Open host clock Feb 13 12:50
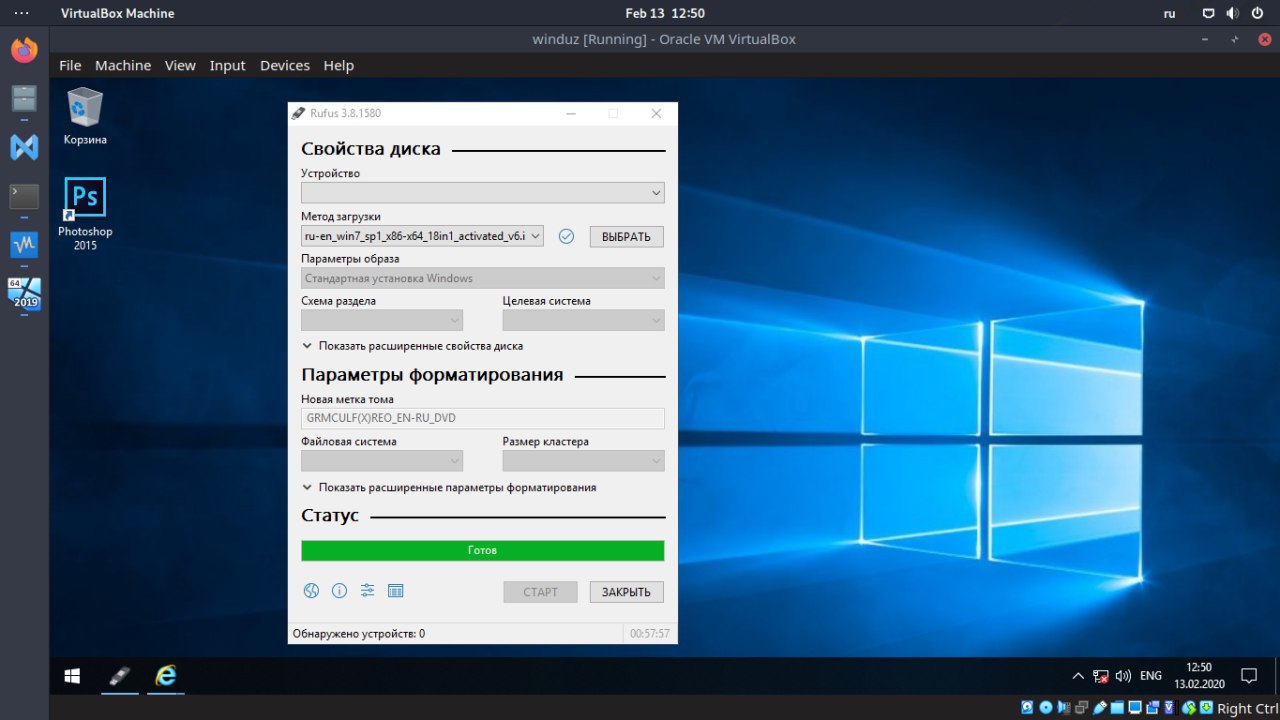The image size is (1280, 720). (665, 14)
